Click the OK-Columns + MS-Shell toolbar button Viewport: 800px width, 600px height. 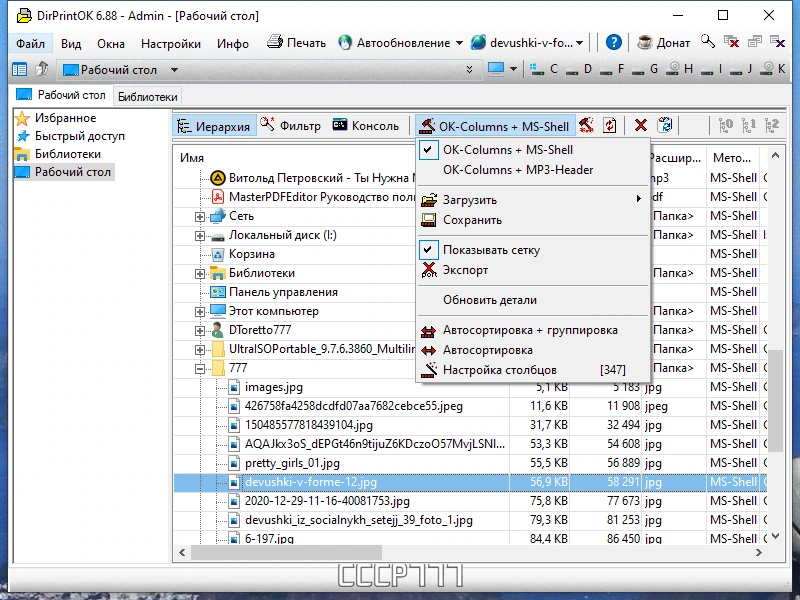pyautogui.click(x=495, y=126)
